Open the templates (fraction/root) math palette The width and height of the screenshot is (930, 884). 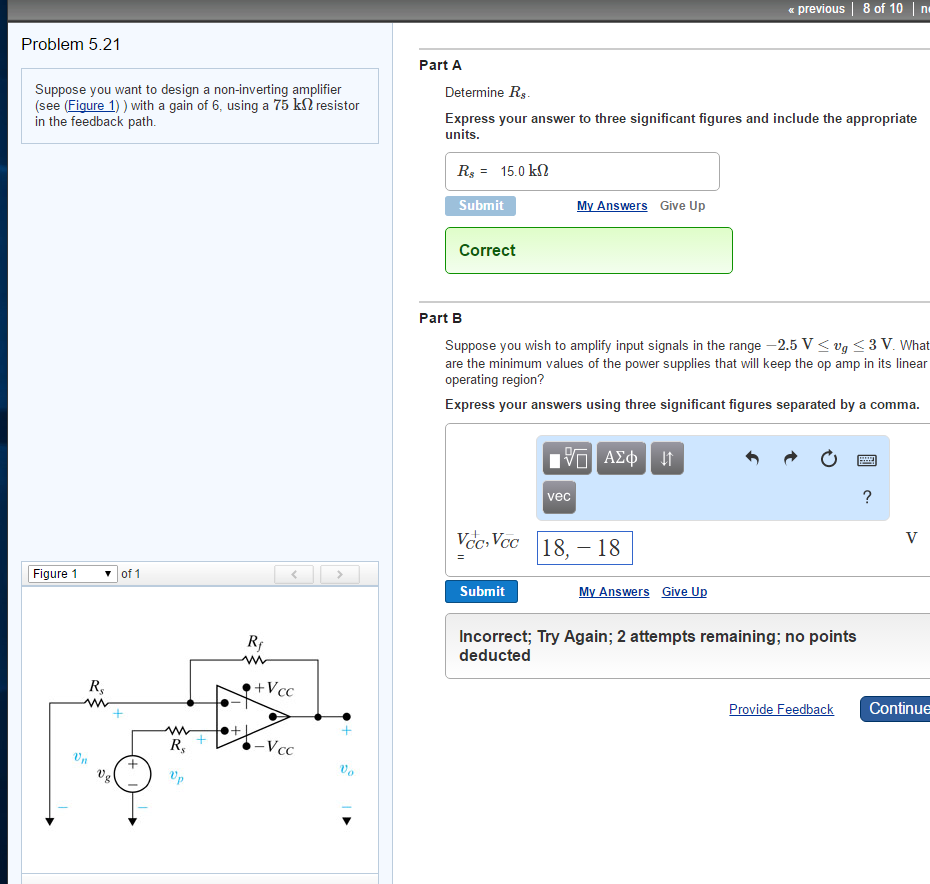(x=567, y=459)
